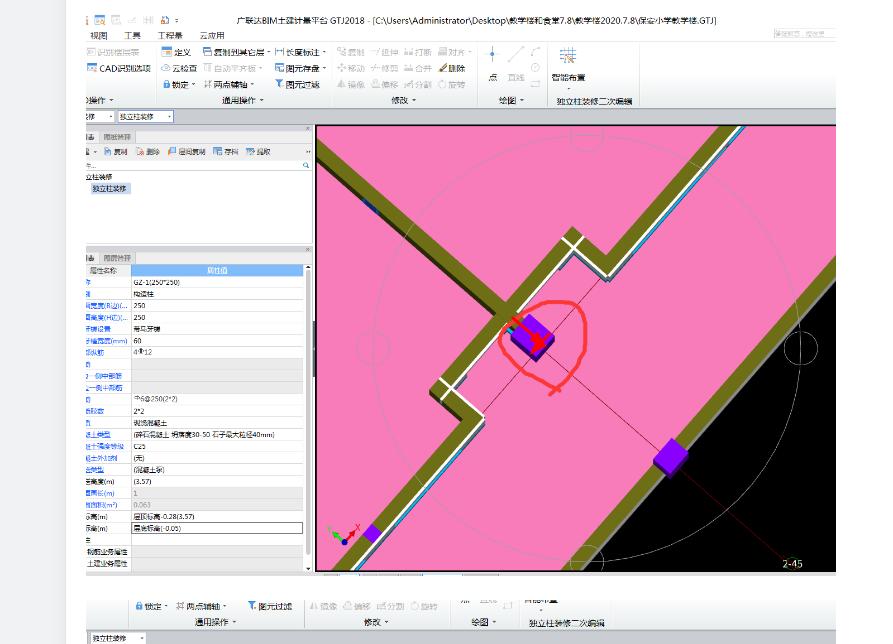Click property panel scrollbar down arrow
Image resolution: width=893 pixels, height=644 pixels.
point(308,568)
